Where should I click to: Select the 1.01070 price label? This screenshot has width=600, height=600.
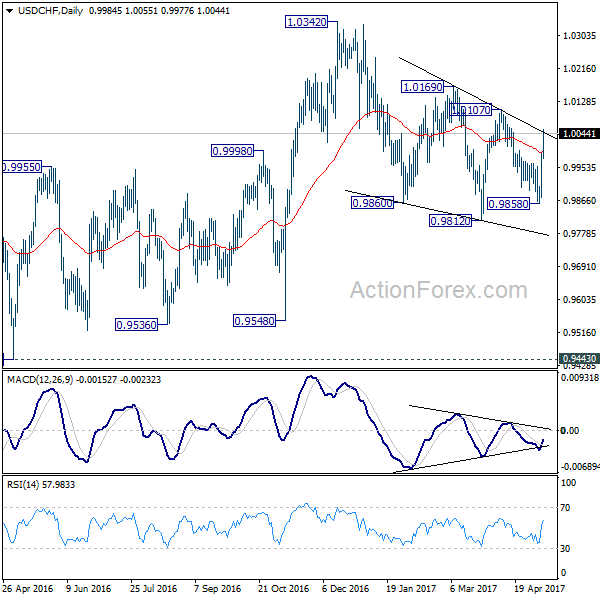(471, 110)
